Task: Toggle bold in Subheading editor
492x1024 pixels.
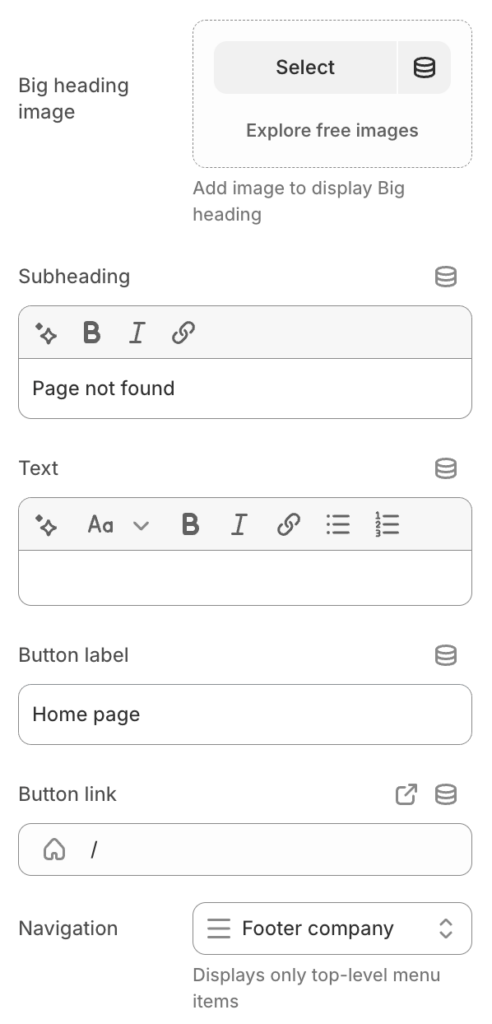Action: [x=92, y=333]
